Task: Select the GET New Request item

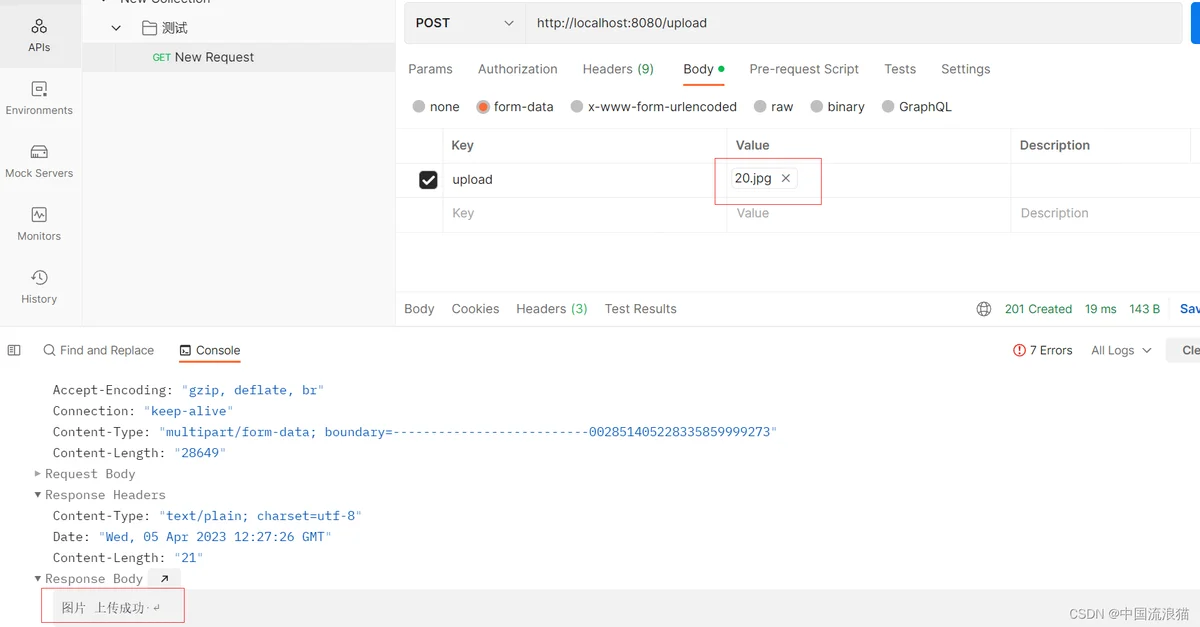Action: point(238,57)
